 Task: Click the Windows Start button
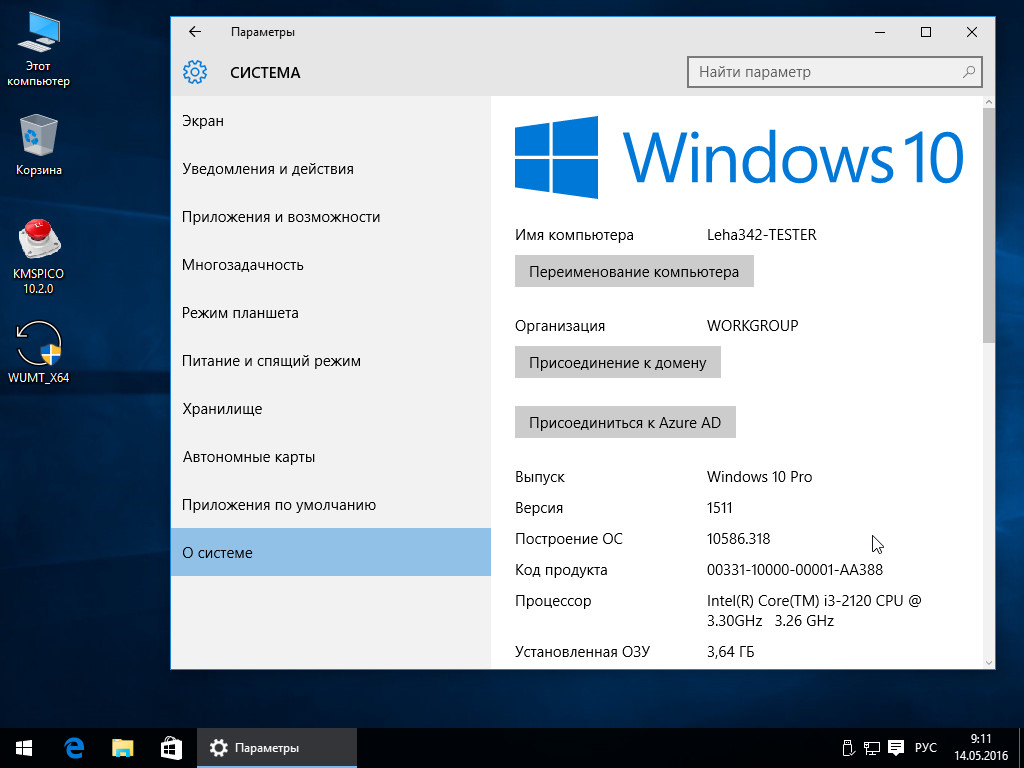tap(24, 747)
